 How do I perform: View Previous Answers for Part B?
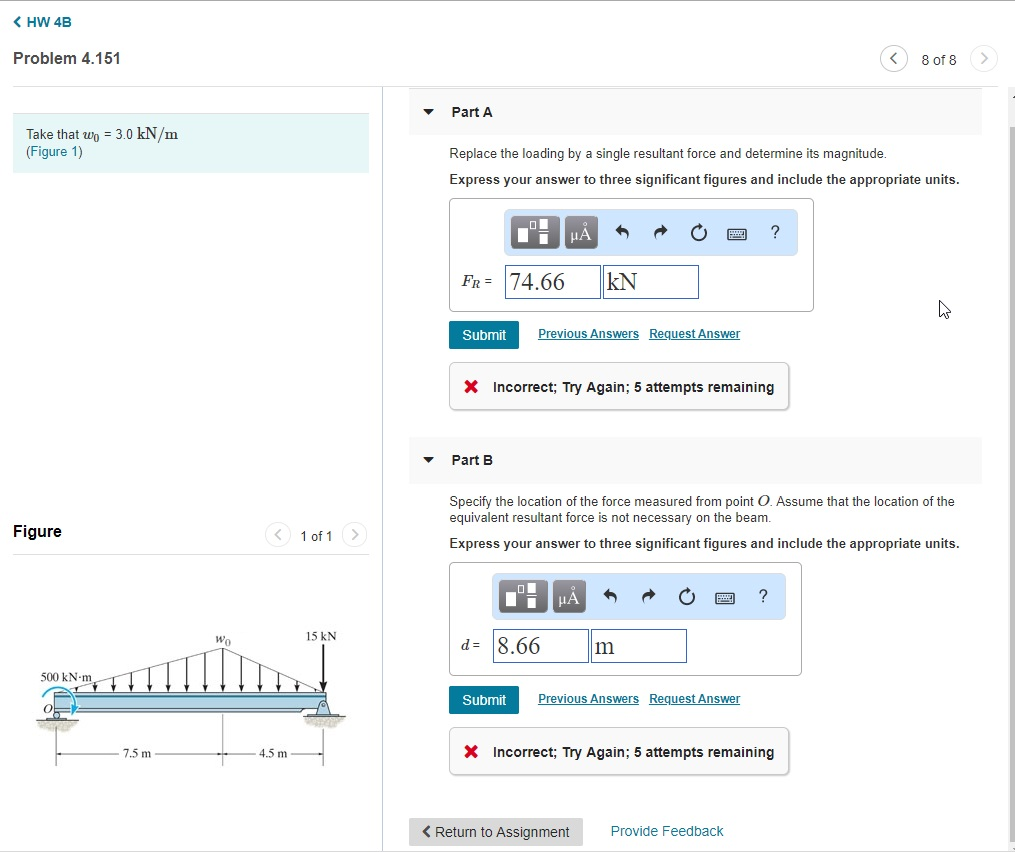pos(588,699)
